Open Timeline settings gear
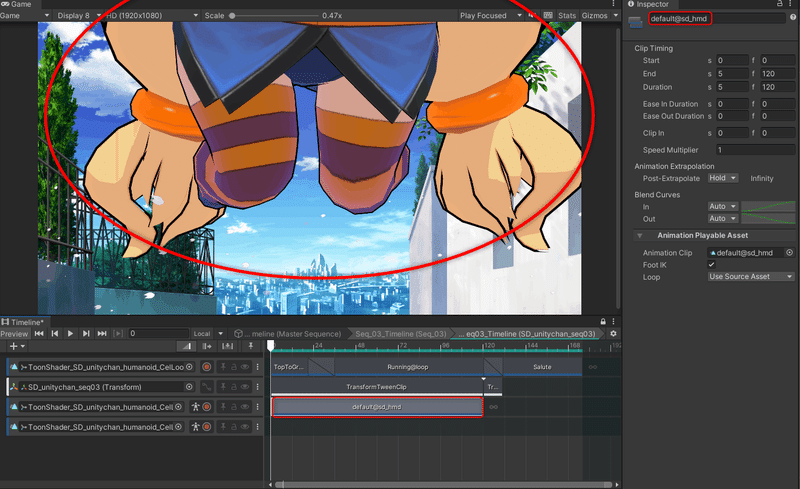The height and width of the screenshot is (489, 800). click(613, 333)
